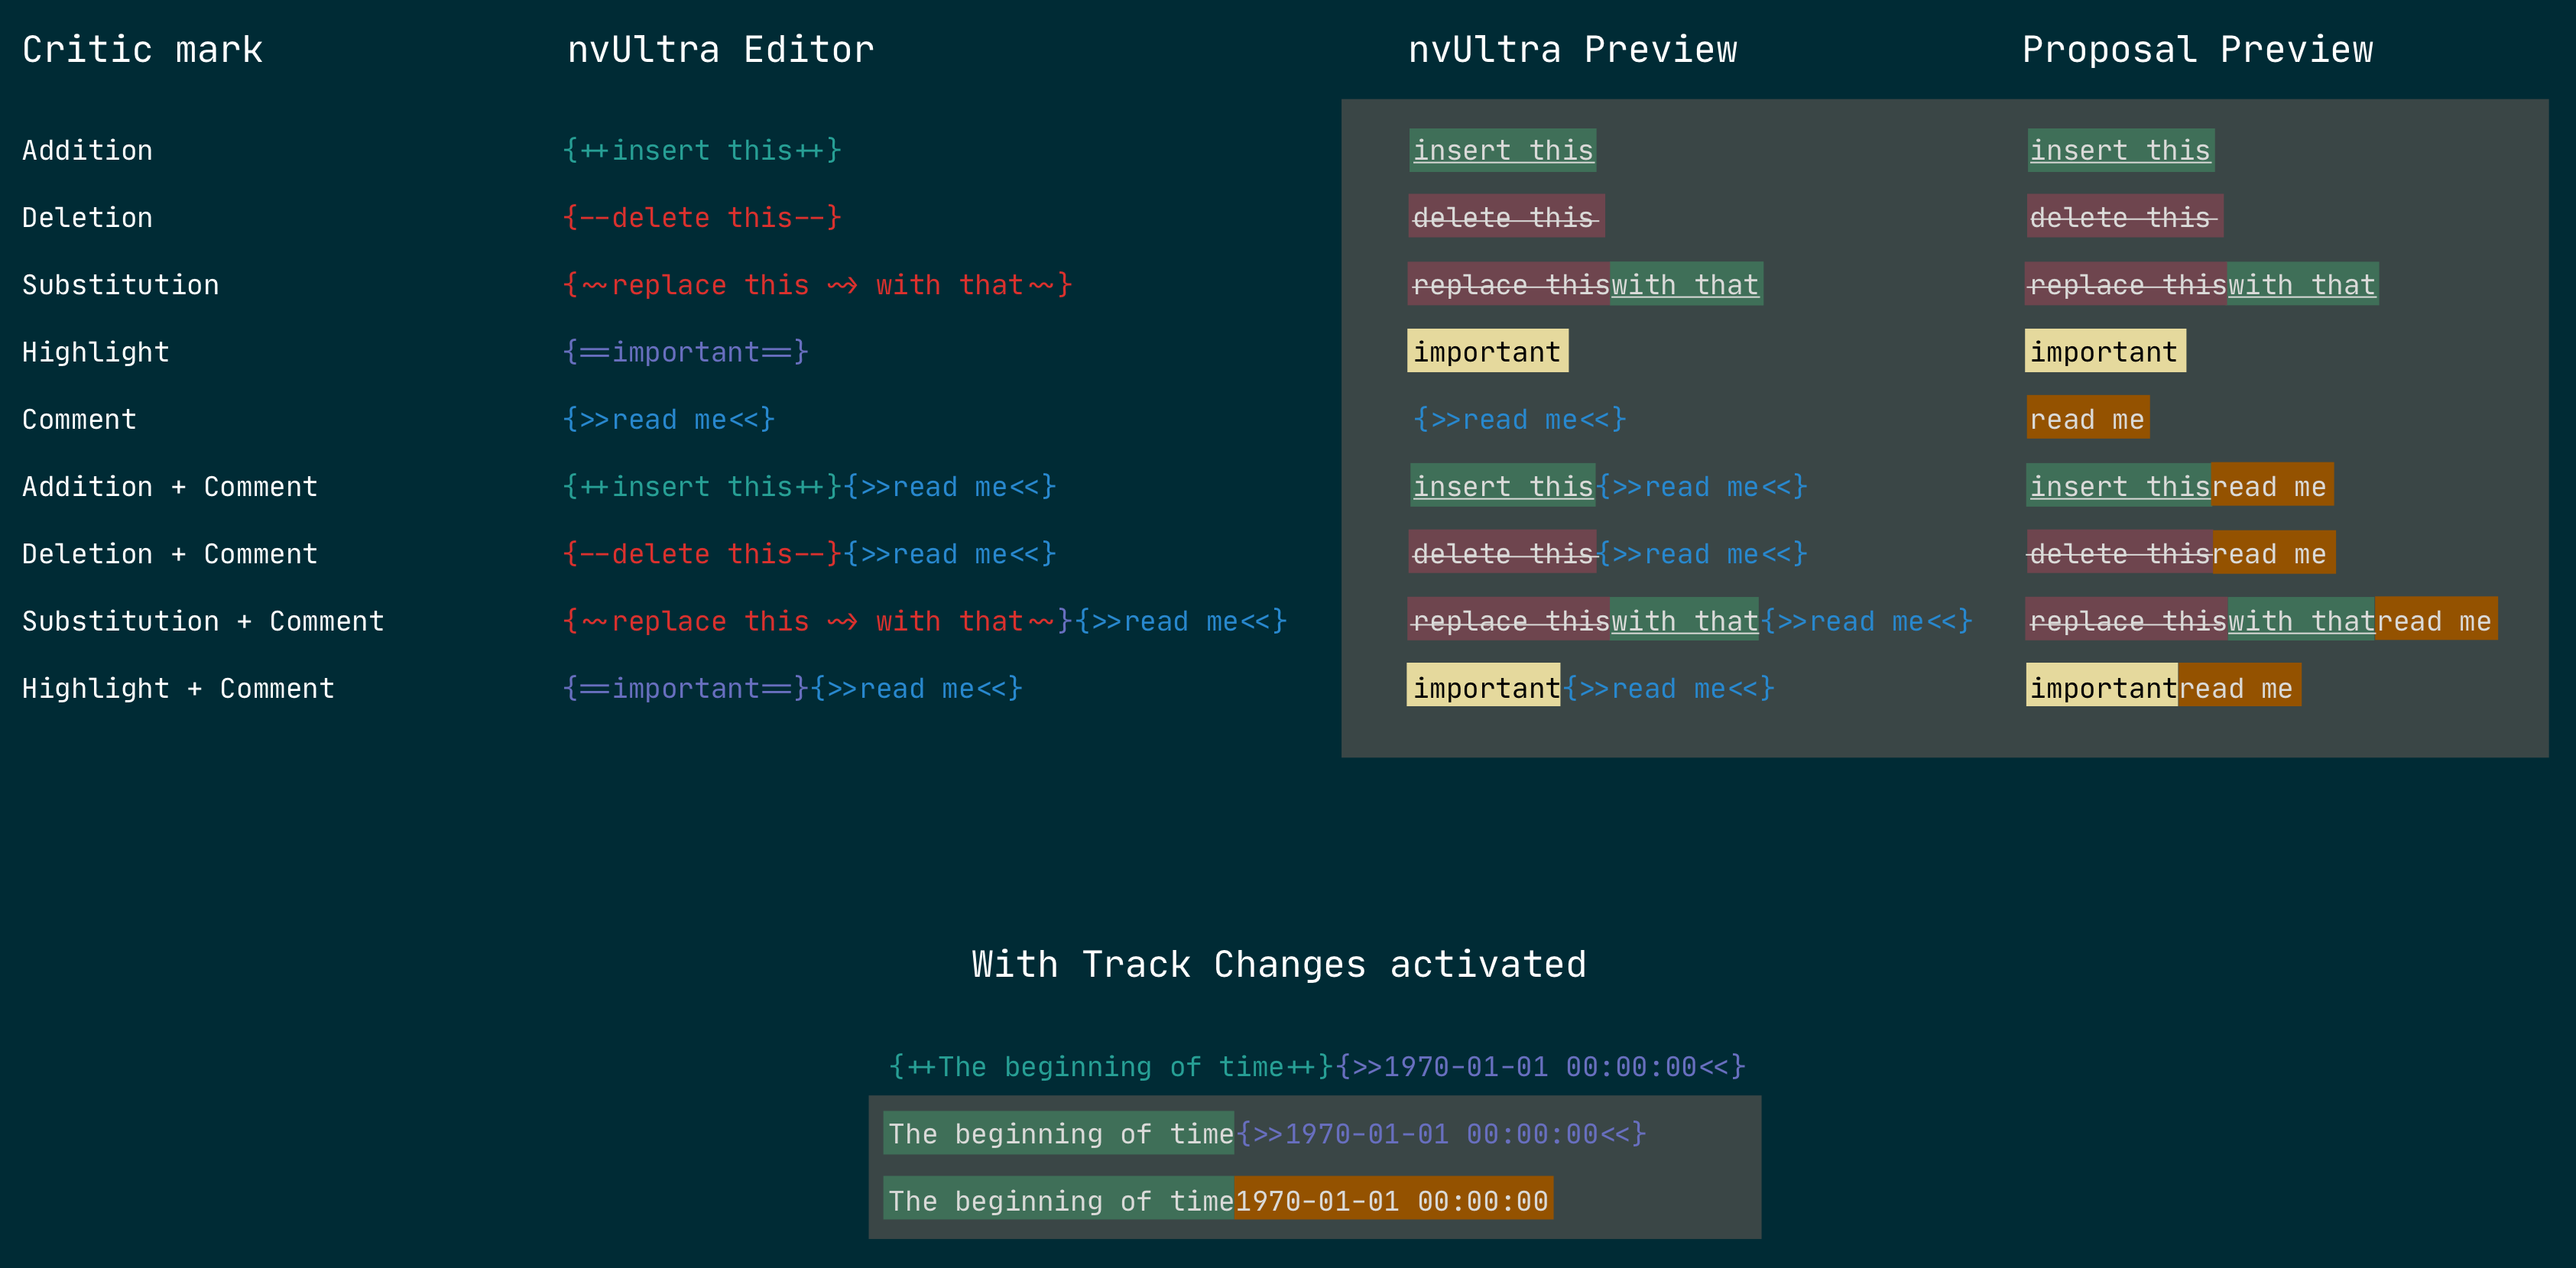Click the green 'insert this' in nvUltra Preview Addition row

(1502, 150)
